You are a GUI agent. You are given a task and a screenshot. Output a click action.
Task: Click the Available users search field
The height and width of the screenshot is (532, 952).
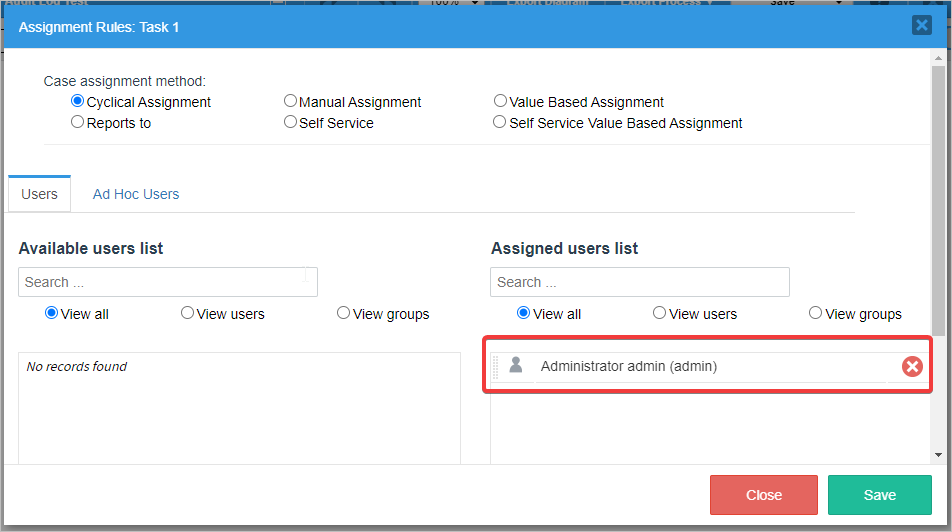click(x=167, y=282)
